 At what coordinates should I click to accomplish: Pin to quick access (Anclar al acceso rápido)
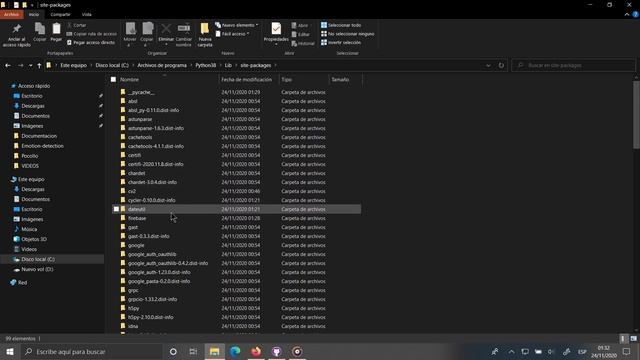[17, 35]
